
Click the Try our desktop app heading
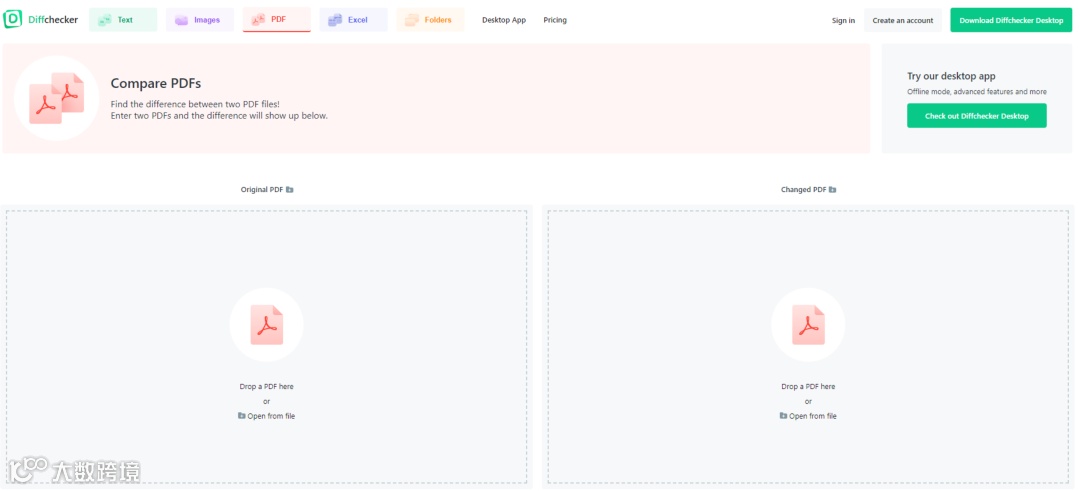(951, 76)
